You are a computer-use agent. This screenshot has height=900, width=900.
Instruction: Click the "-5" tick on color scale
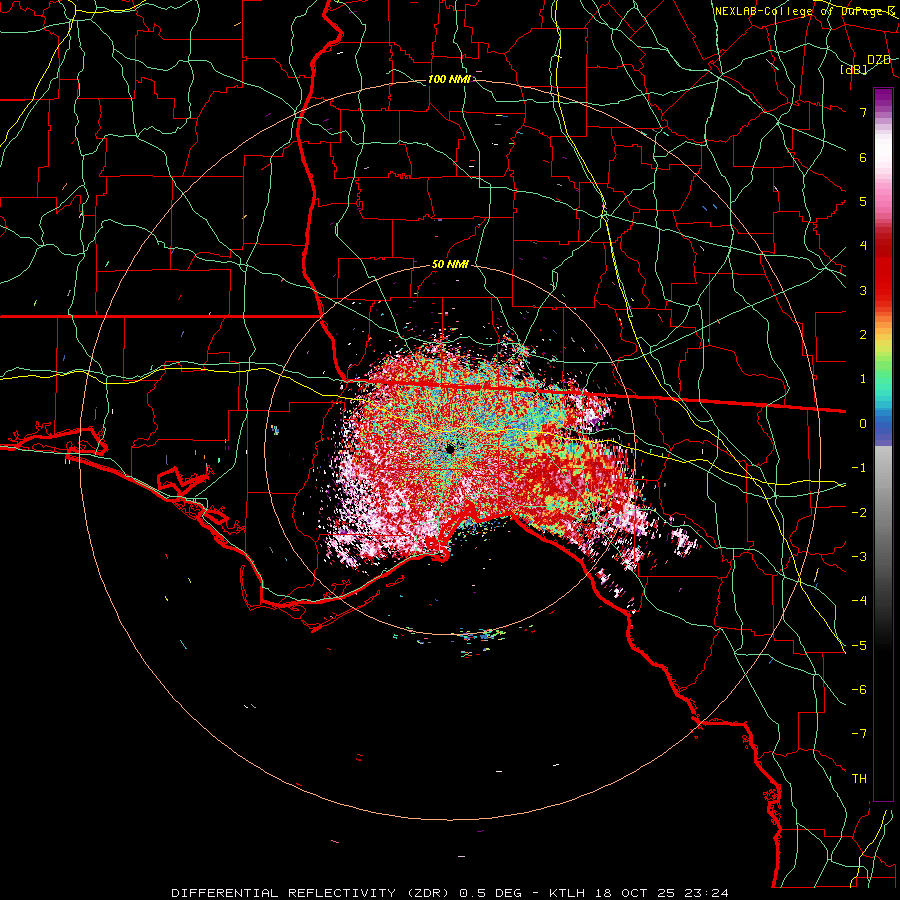coord(859,645)
